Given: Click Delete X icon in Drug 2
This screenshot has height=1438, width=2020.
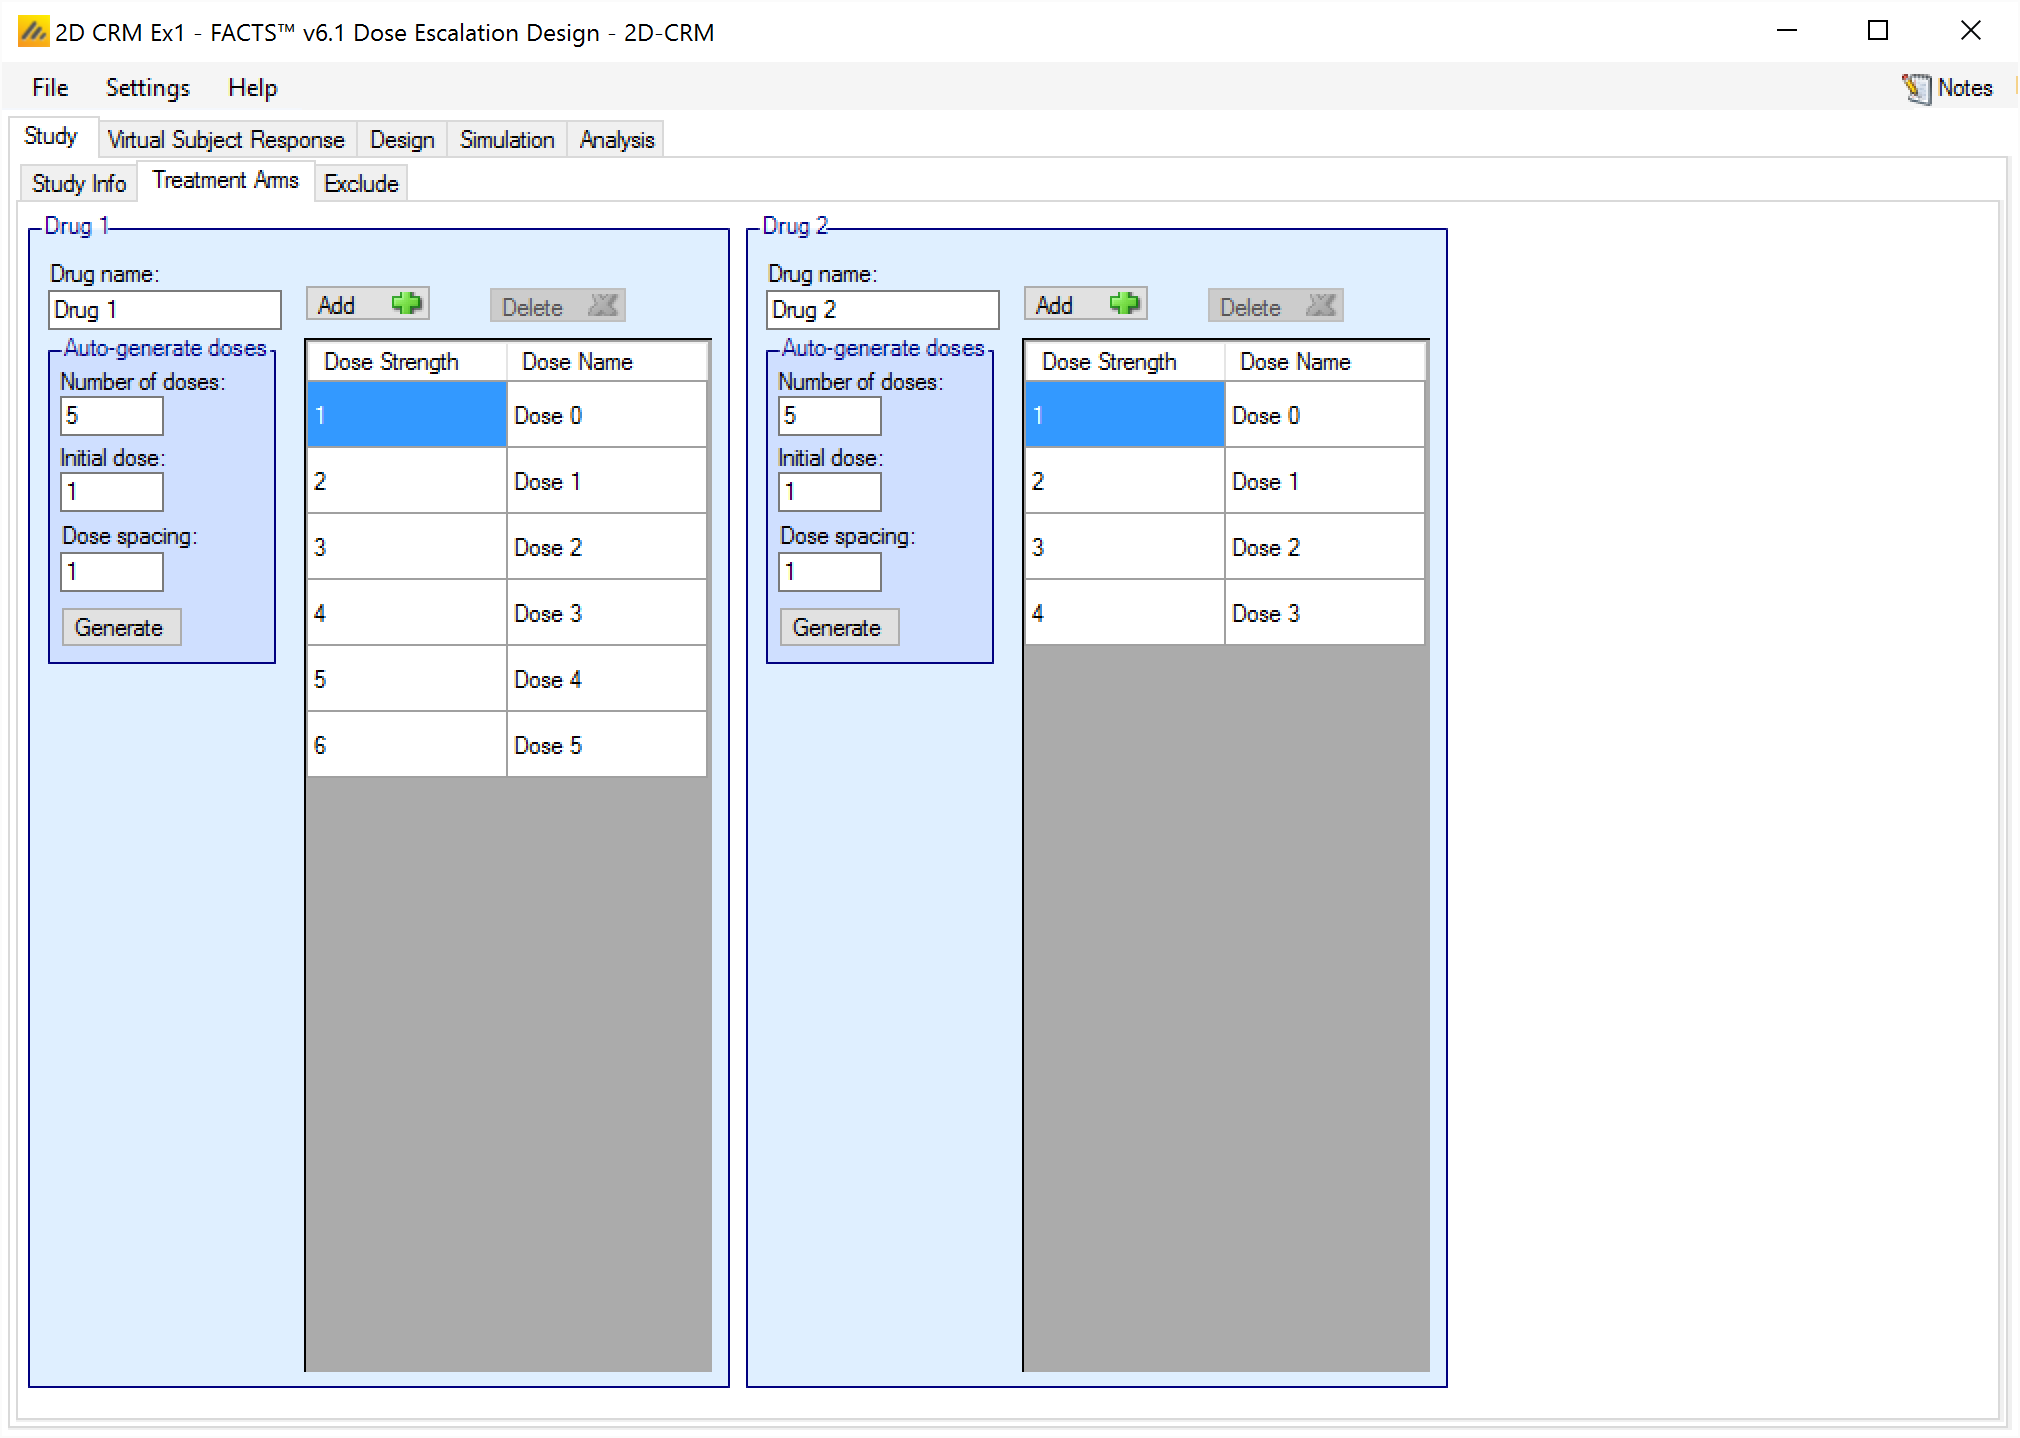Looking at the screenshot, I should click(x=1321, y=306).
